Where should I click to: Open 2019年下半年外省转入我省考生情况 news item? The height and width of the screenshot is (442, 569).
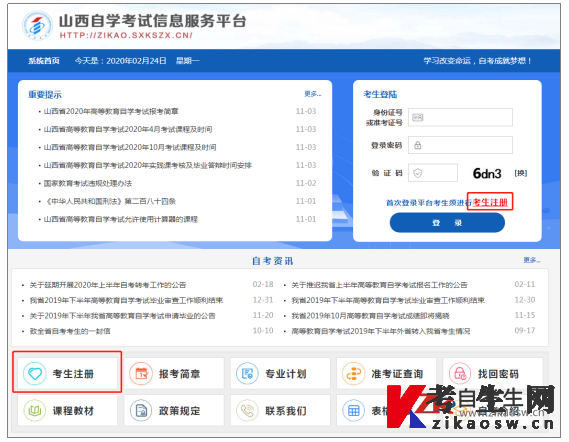click(x=381, y=331)
